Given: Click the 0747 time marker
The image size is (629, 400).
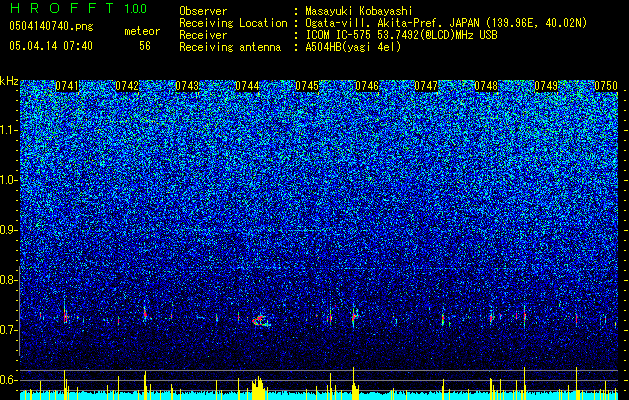Looking at the screenshot, I should [426, 86].
